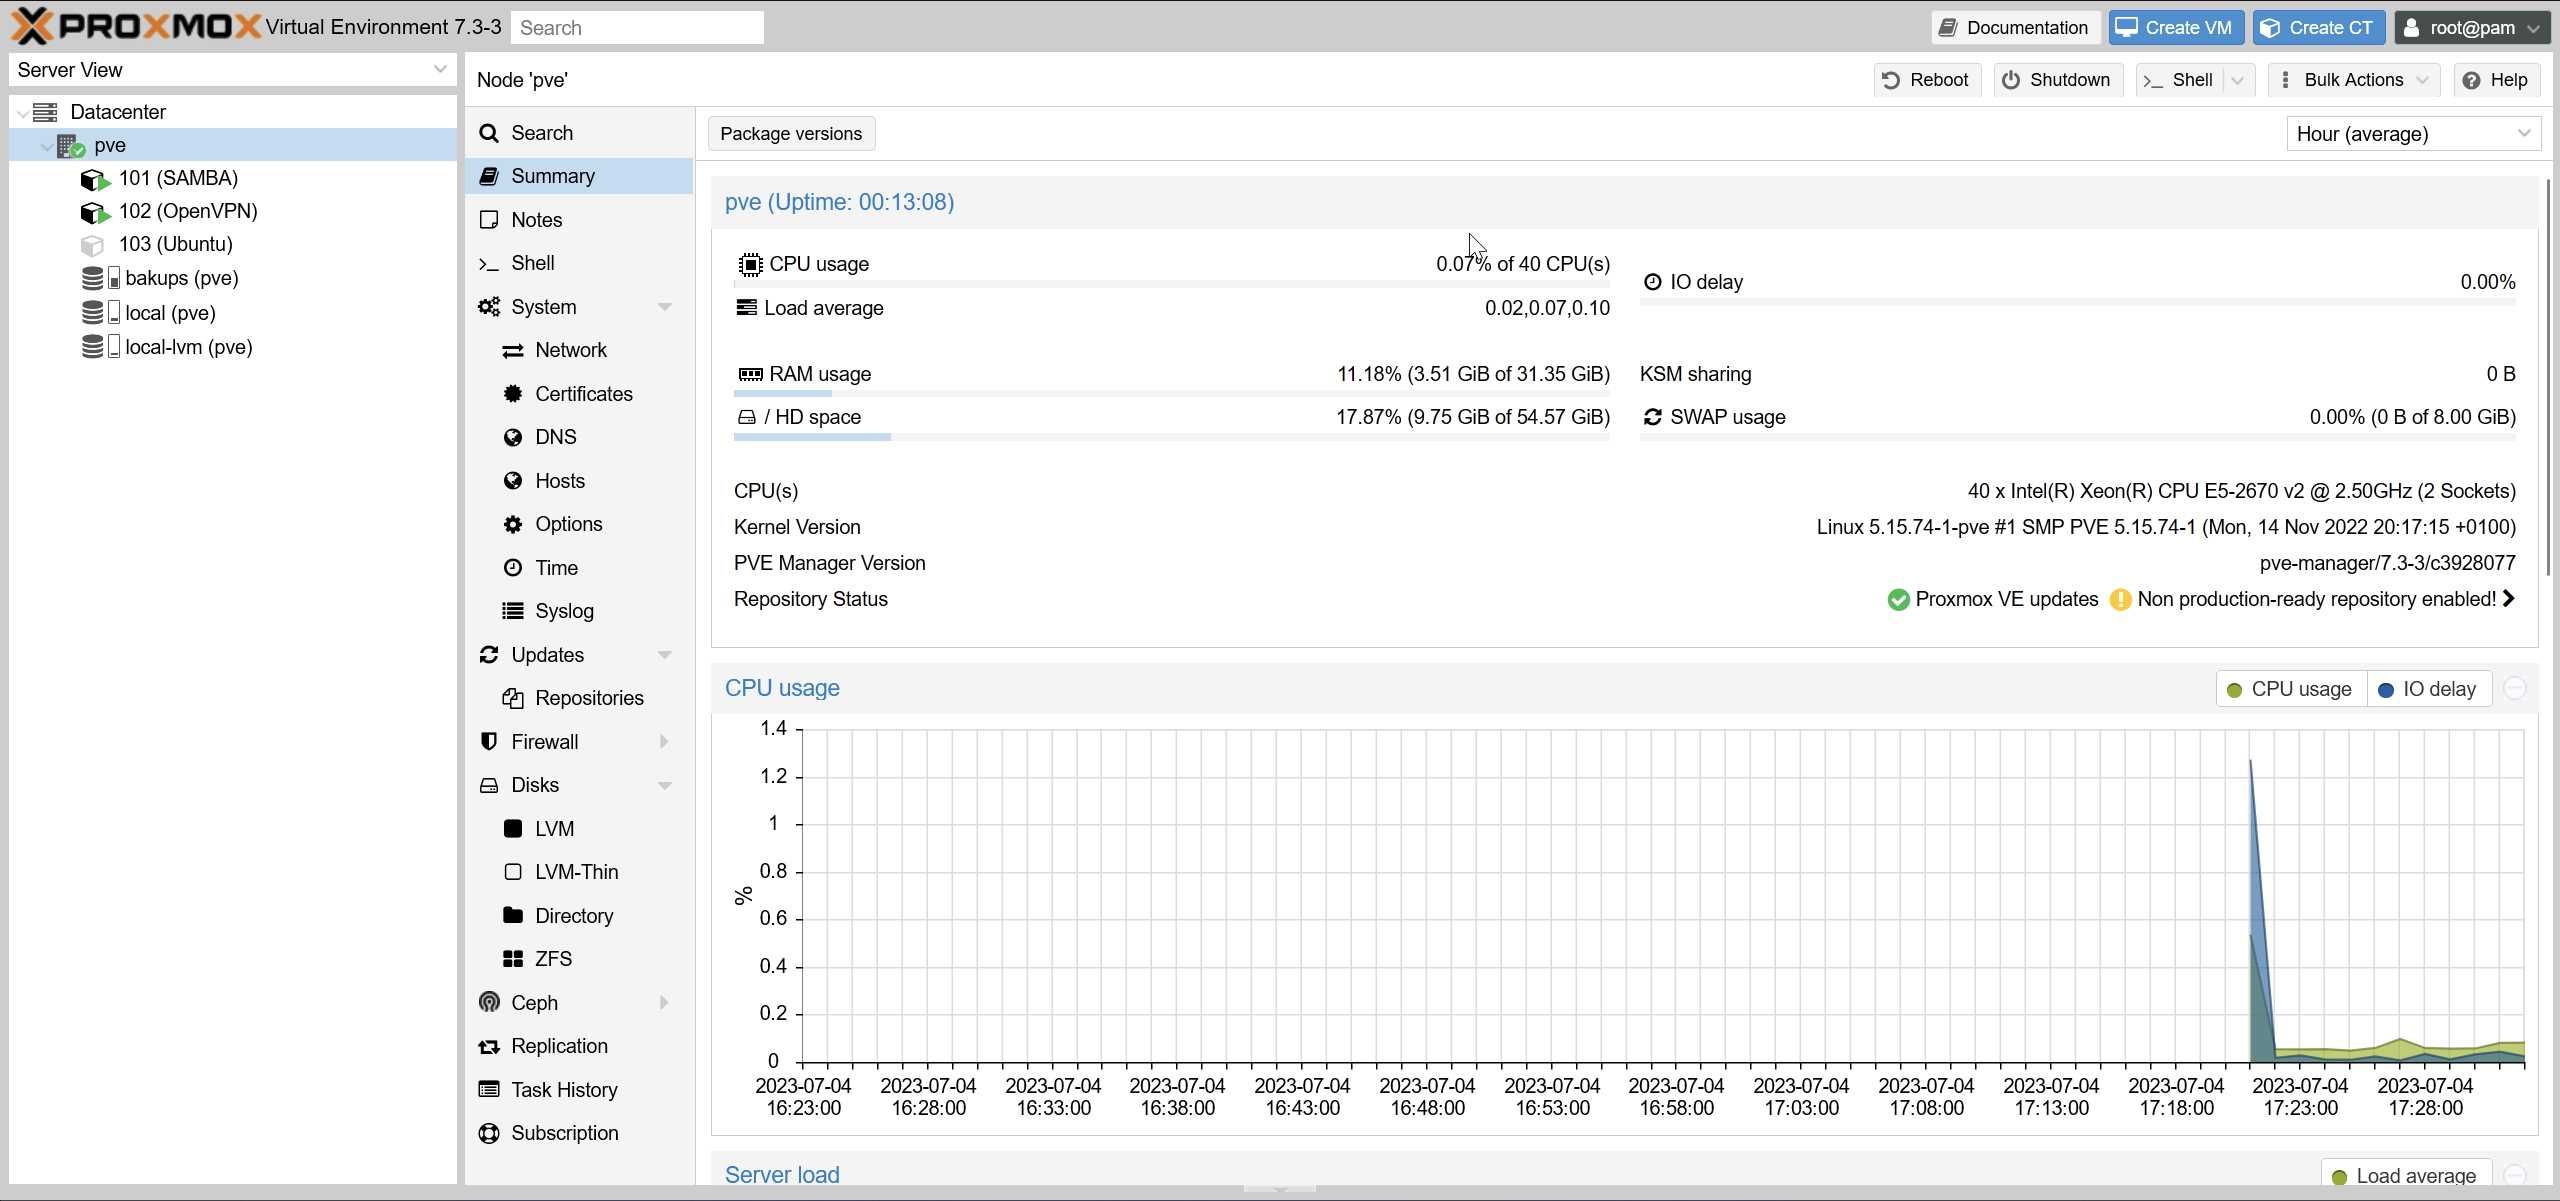Collapse the Disks menu section
Viewport: 2560px width, 1201px height.
pyautogui.click(x=664, y=785)
